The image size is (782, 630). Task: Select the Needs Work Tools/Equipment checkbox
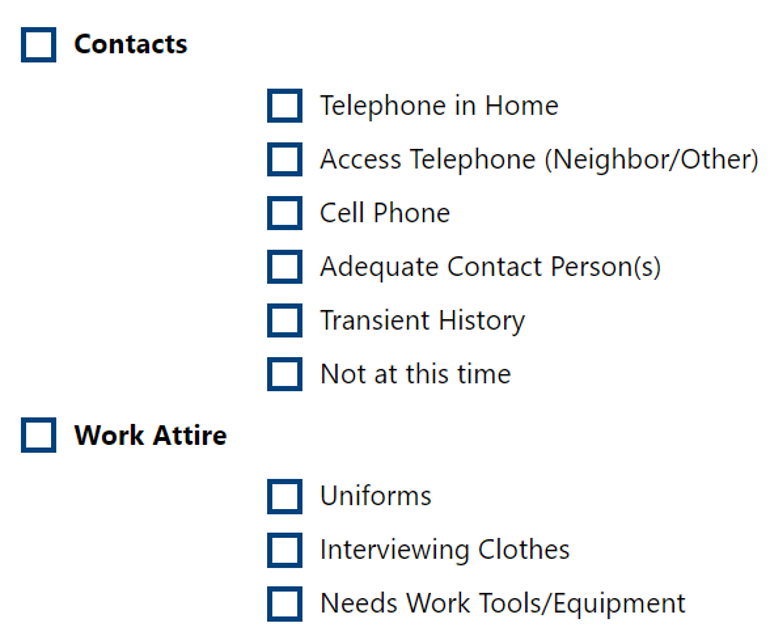(285, 604)
